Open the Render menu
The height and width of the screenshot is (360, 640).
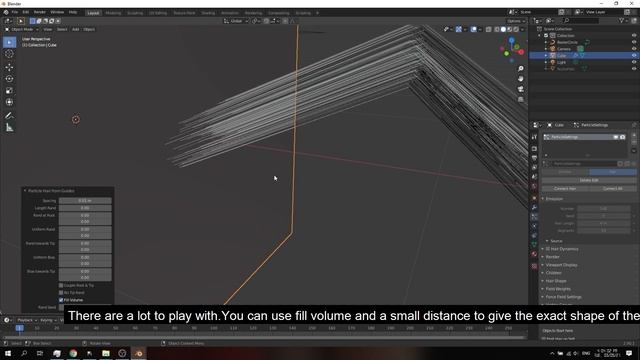tap(40, 12)
